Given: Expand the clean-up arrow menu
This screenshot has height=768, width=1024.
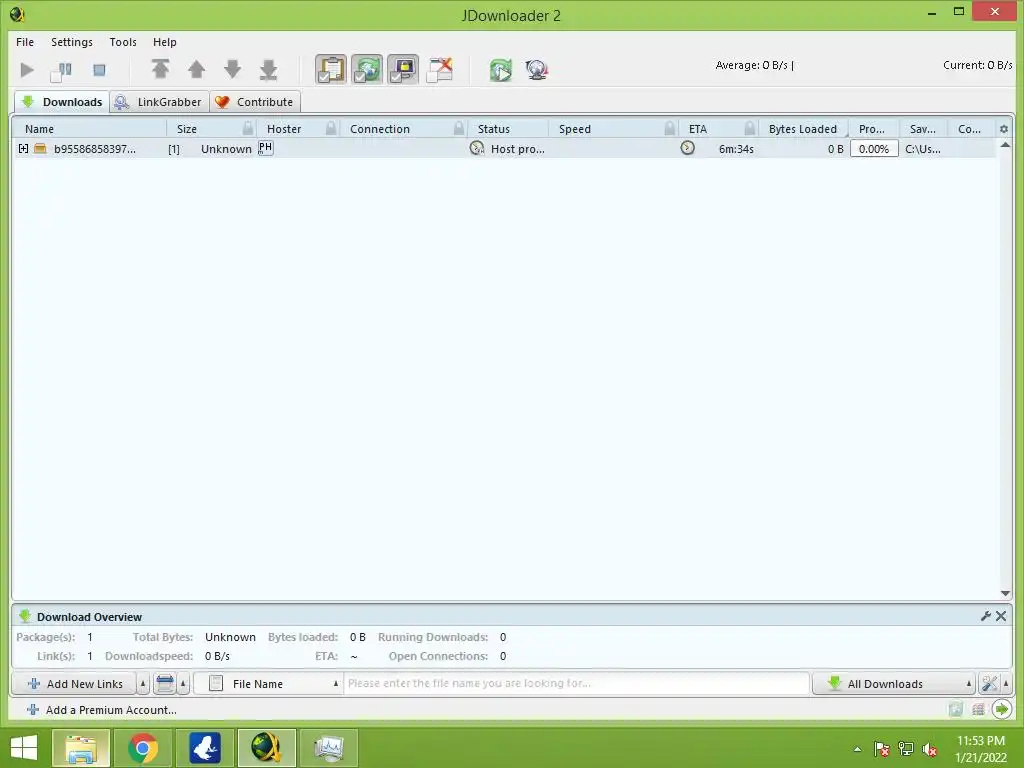Looking at the screenshot, I should pyautogui.click(x=184, y=684).
